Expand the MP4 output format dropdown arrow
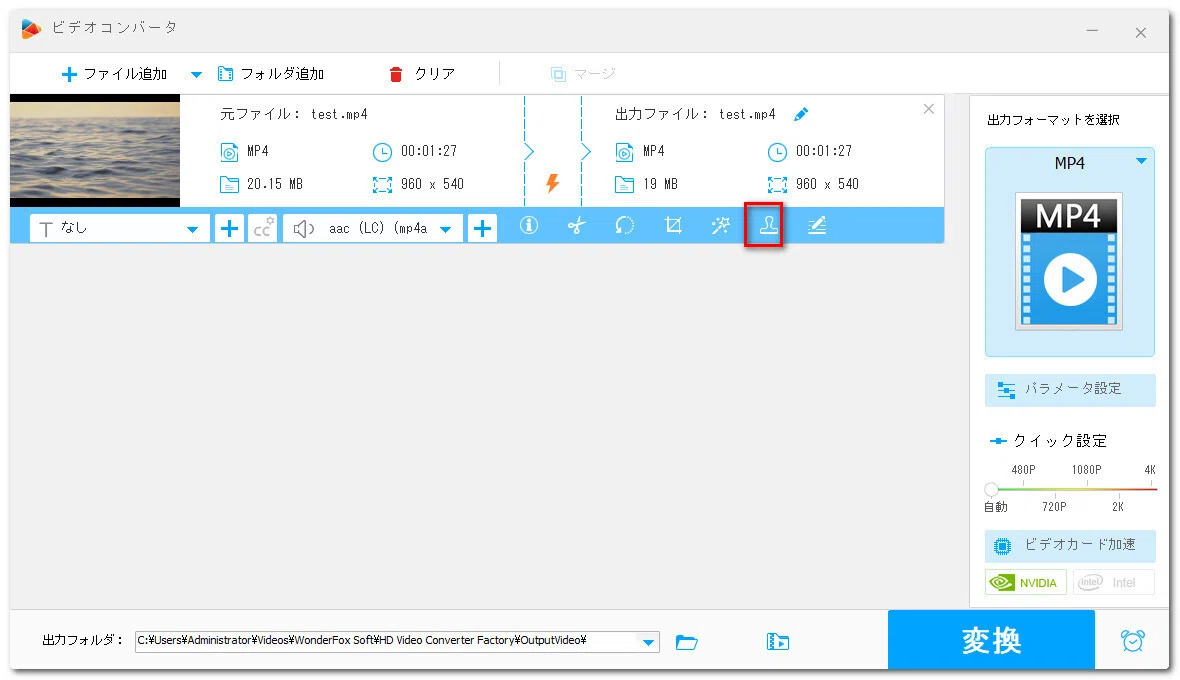The height and width of the screenshot is (680, 1180). 1141,162
